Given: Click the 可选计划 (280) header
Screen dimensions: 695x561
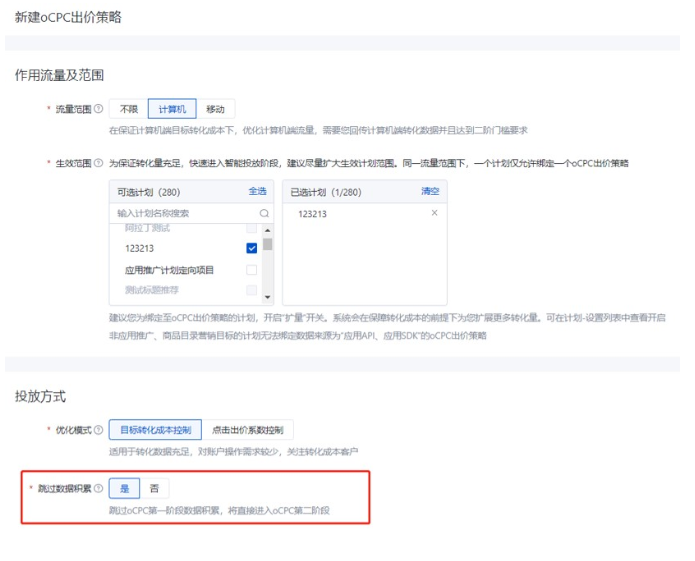Looking at the screenshot, I should [148, 192].
